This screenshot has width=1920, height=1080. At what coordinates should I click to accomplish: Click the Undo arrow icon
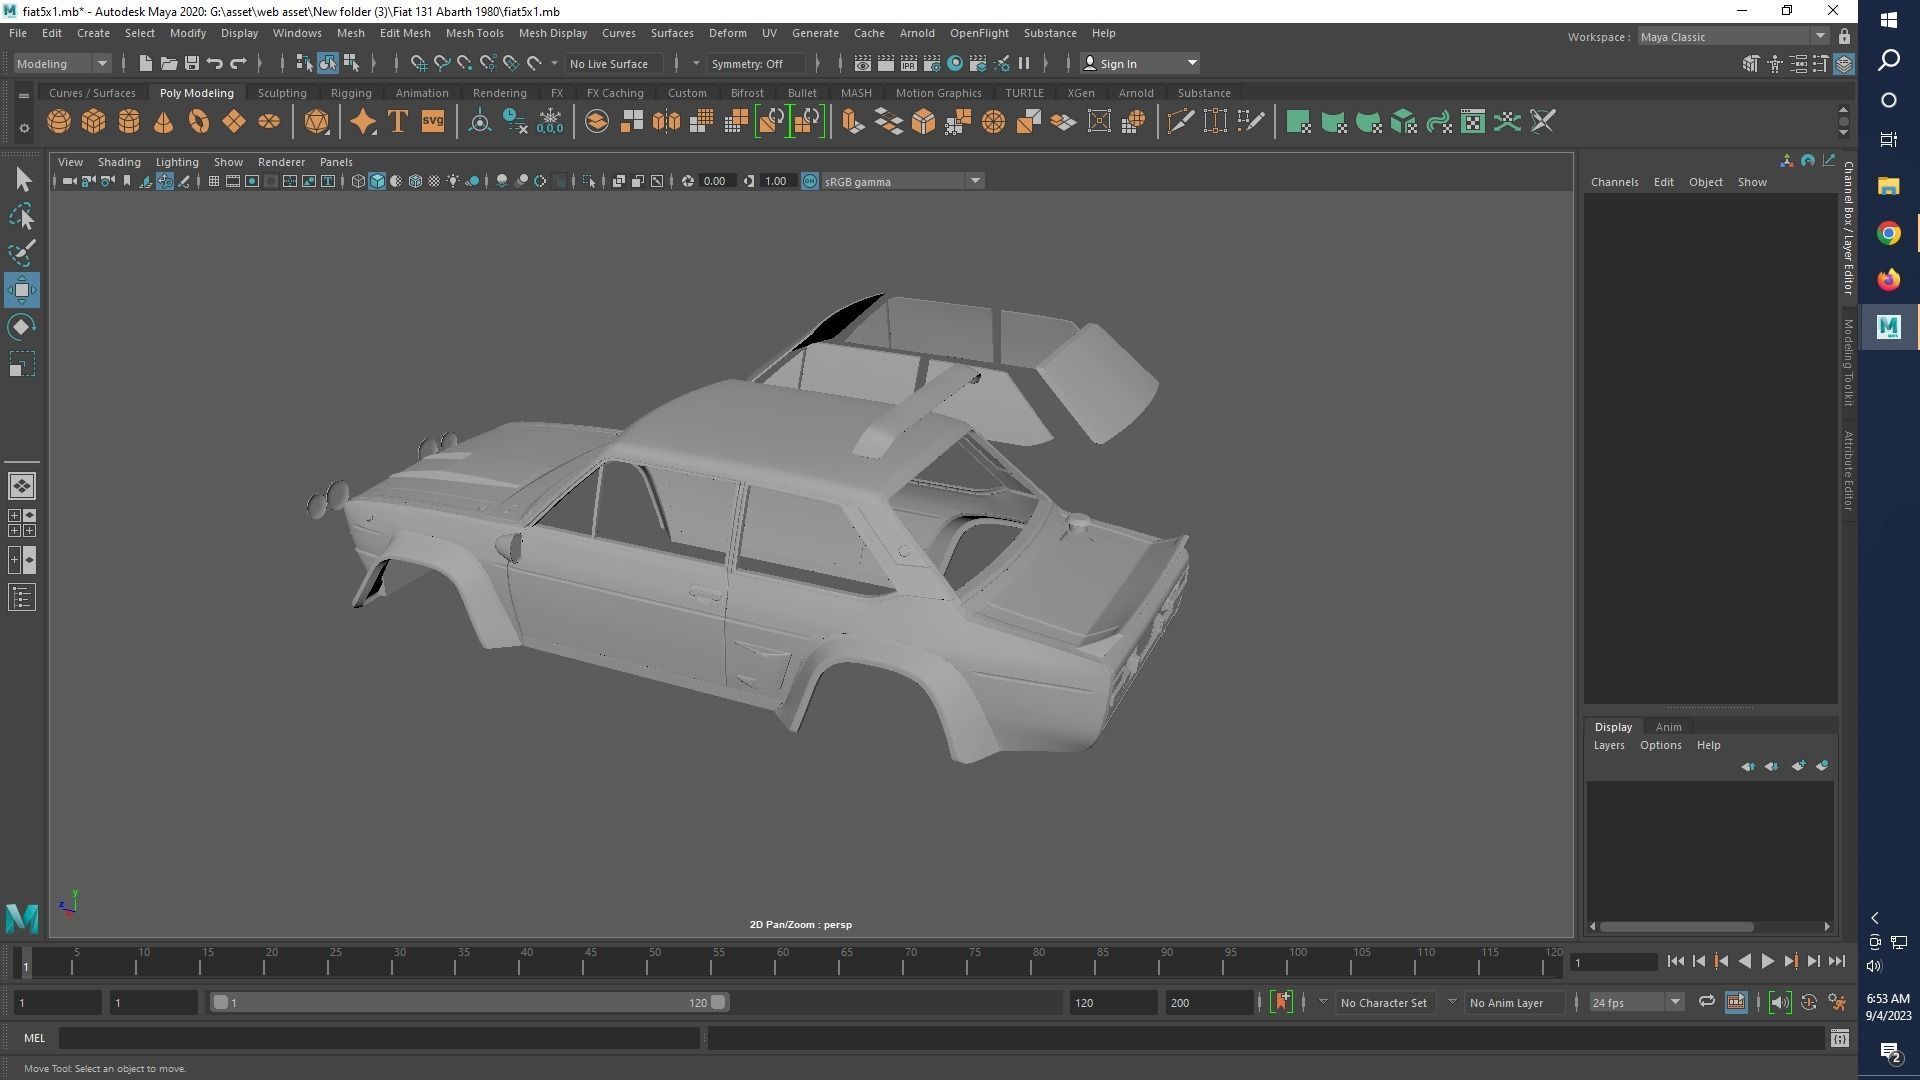click(214, 64)
